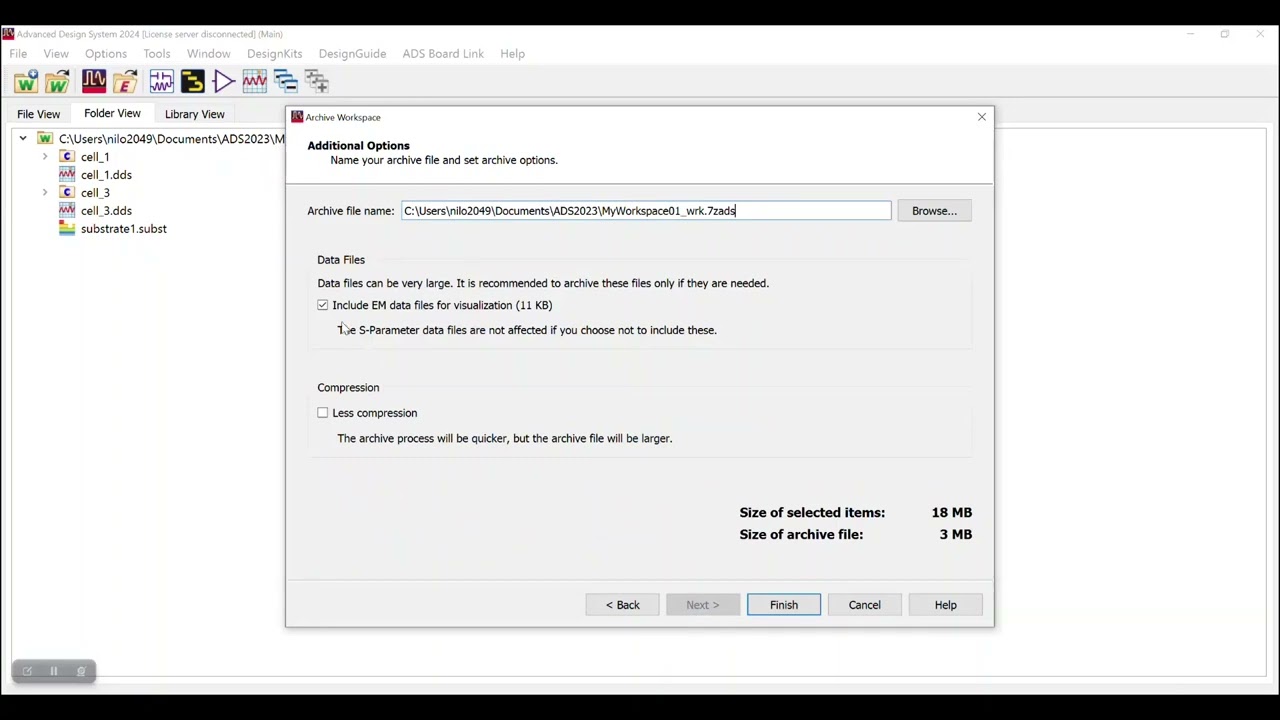Click the cell_1 cell icon
The width and height of the screenshot is (1280, 720).
[x=67, y=157]
